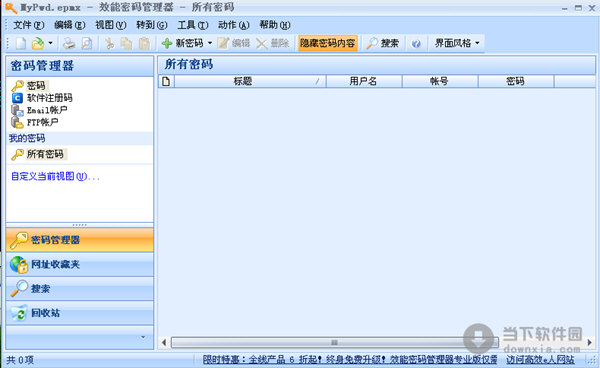
Task: Click the 搜索 navigation pane button
Action: [80, 288]
